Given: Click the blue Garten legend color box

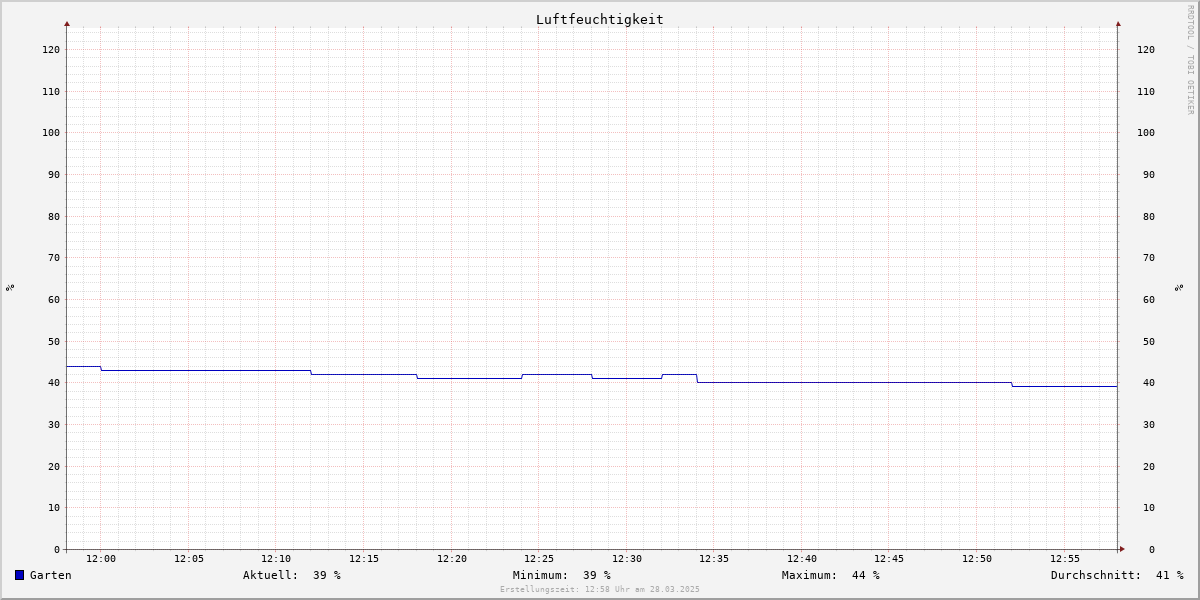Looking at the screenshot, I should [x=19, y=575].
